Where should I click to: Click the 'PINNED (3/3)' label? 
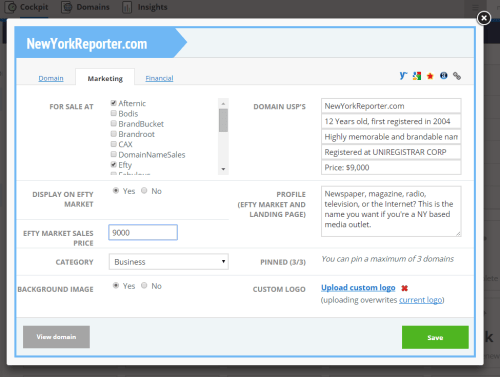click(x=283, y=262)
